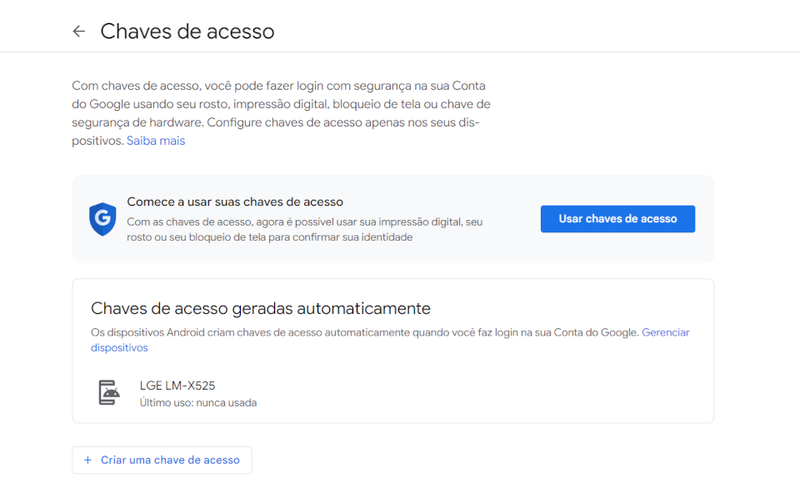Click the Chaves de acesso page title
Viewport: 800px width, 493px height.
pyautogui.click(x=187, y=32)
